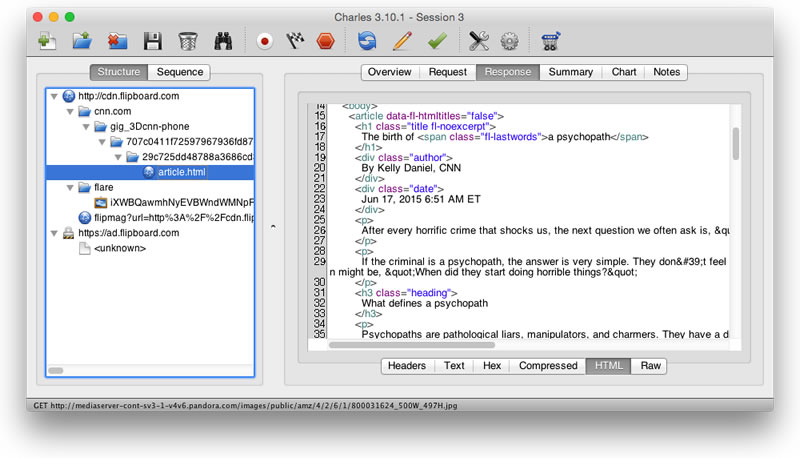Show the Raw response view
Screen dimensions: 800x458
pos(650,366)
